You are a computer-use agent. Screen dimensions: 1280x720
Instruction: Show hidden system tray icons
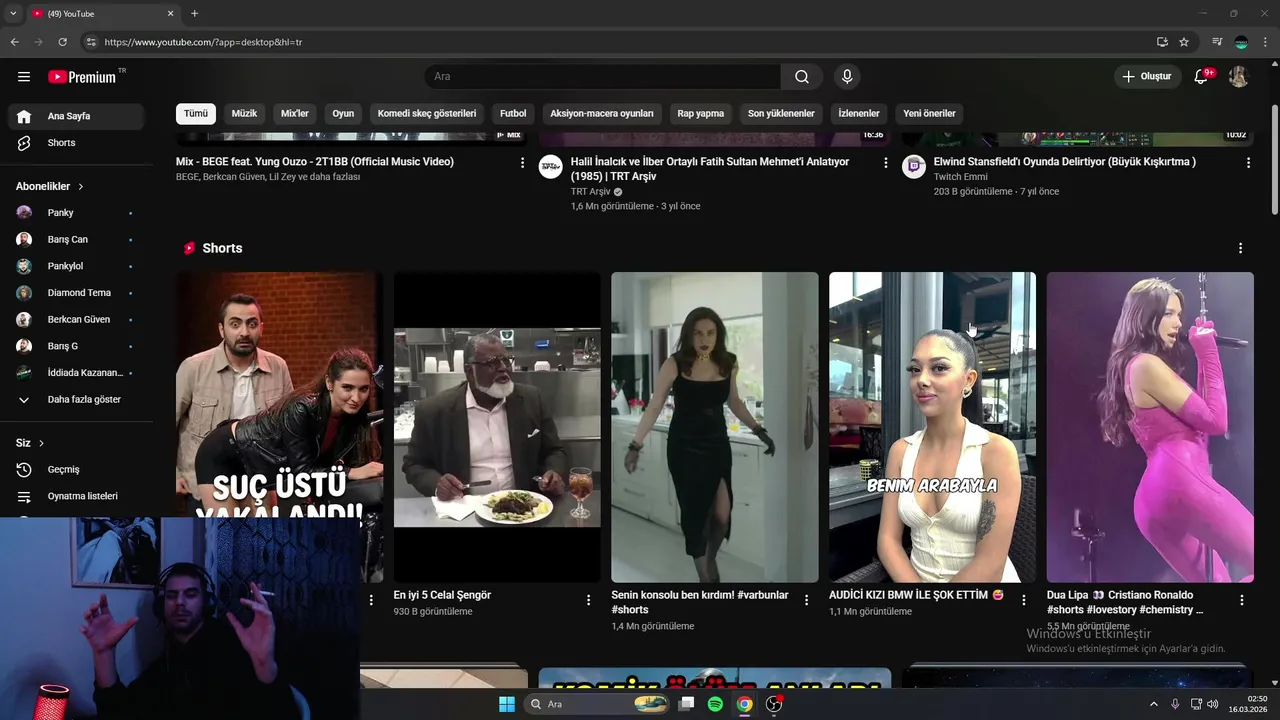pyautogui.click(x=1153, y=704)
